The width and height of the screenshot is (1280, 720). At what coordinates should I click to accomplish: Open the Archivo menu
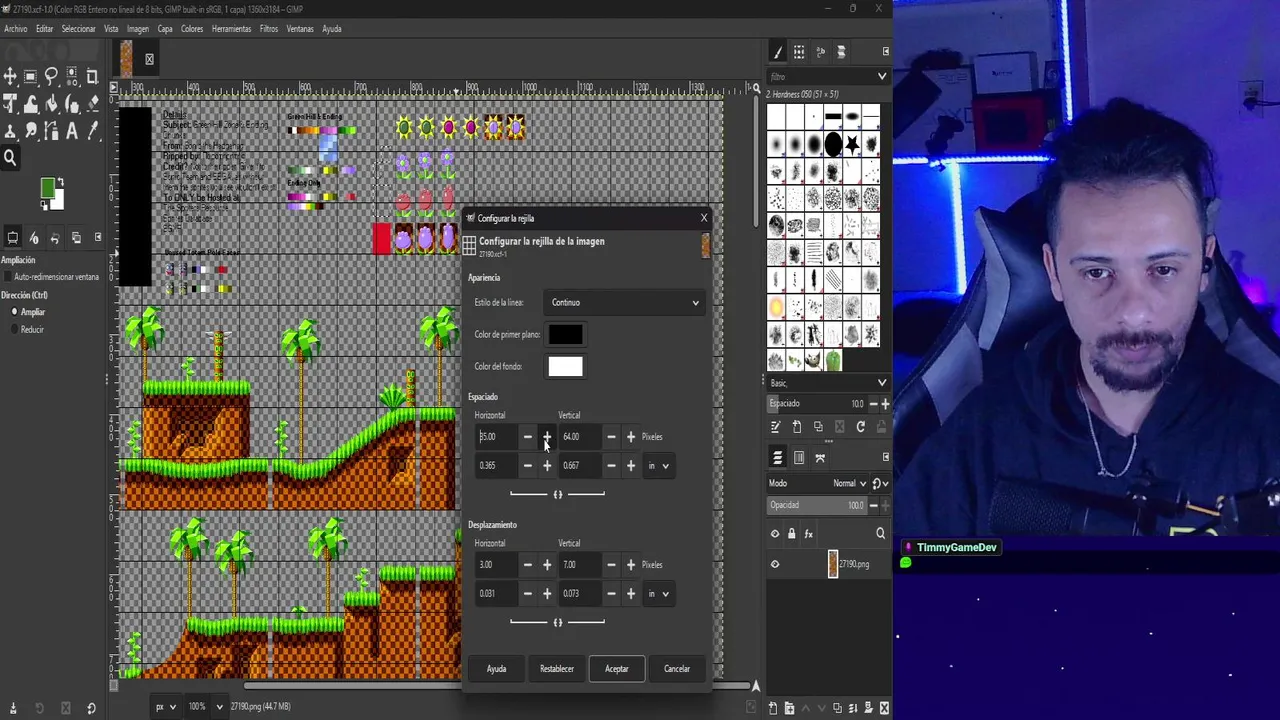point(16,29)
